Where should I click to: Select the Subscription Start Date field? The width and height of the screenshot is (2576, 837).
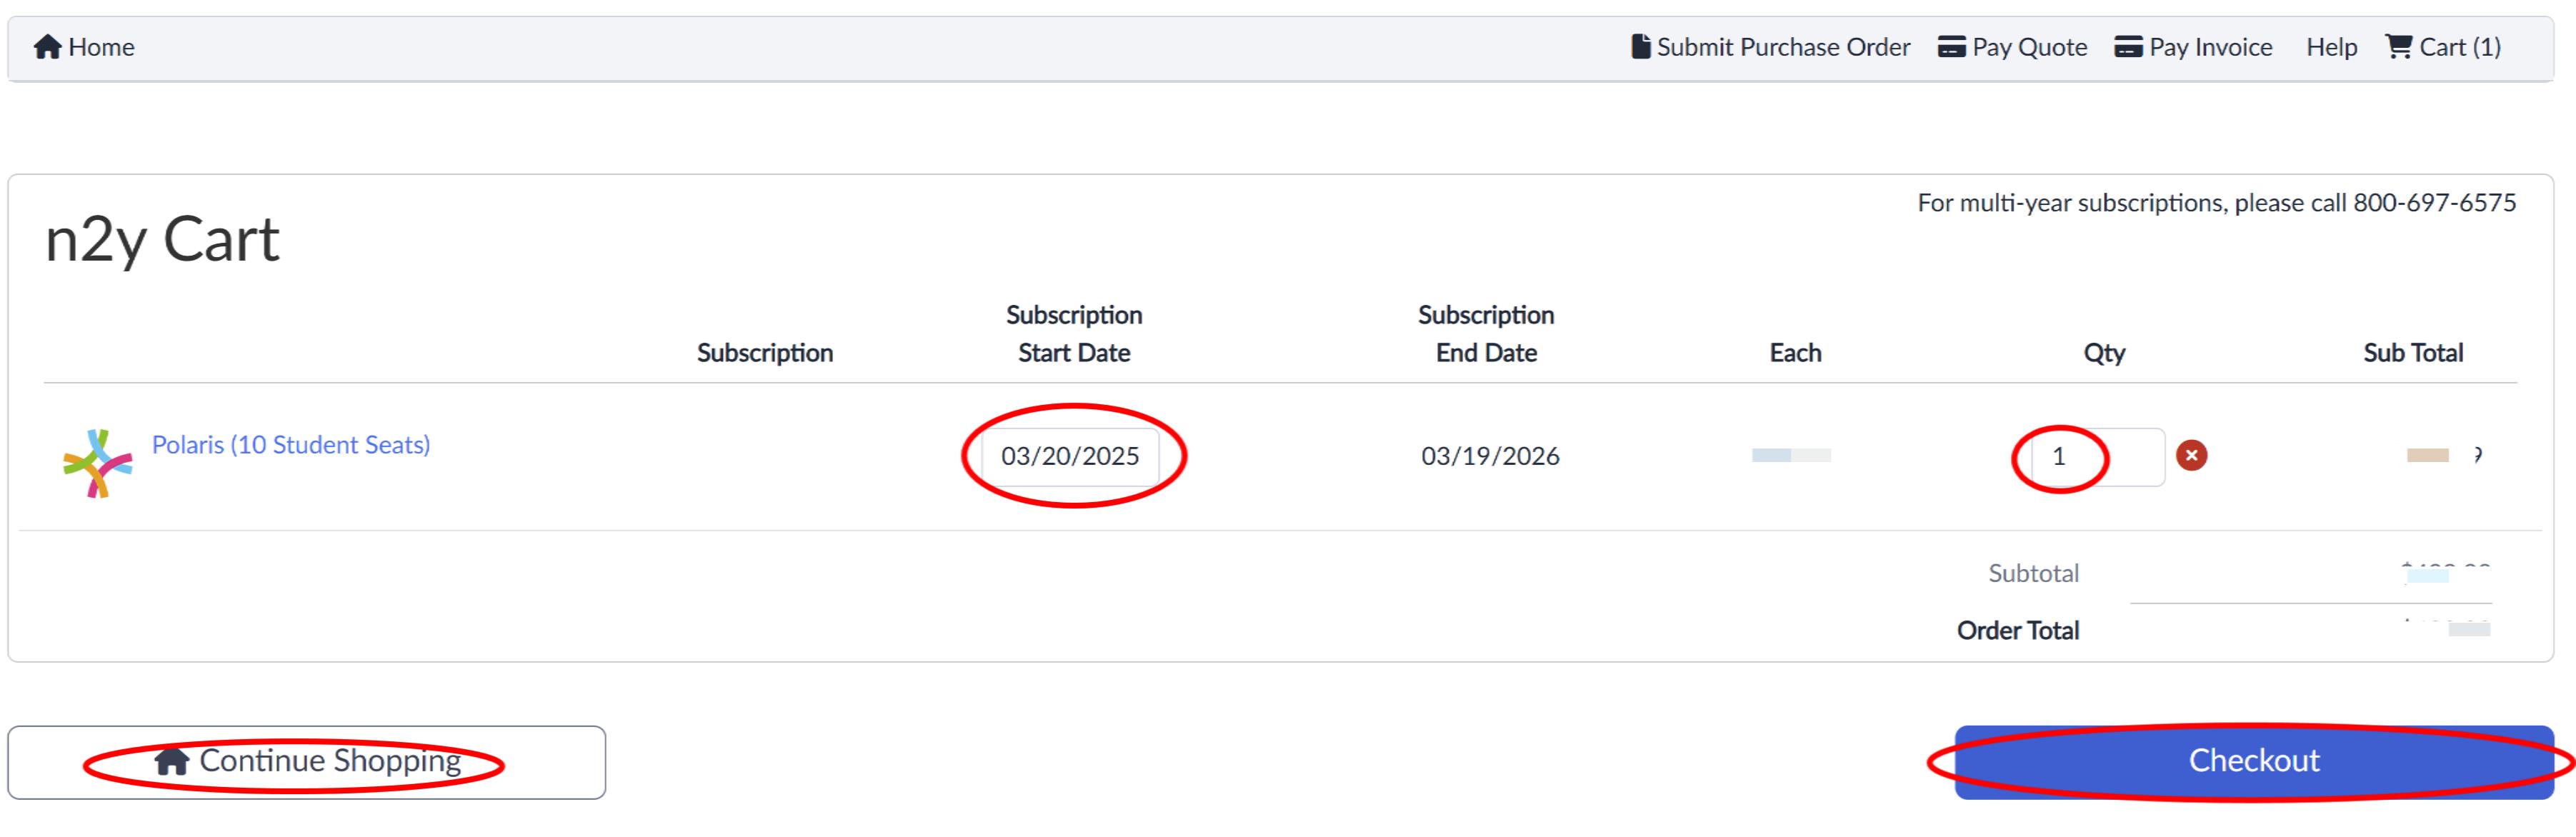pyautogui.click(x=1070, y=457)
